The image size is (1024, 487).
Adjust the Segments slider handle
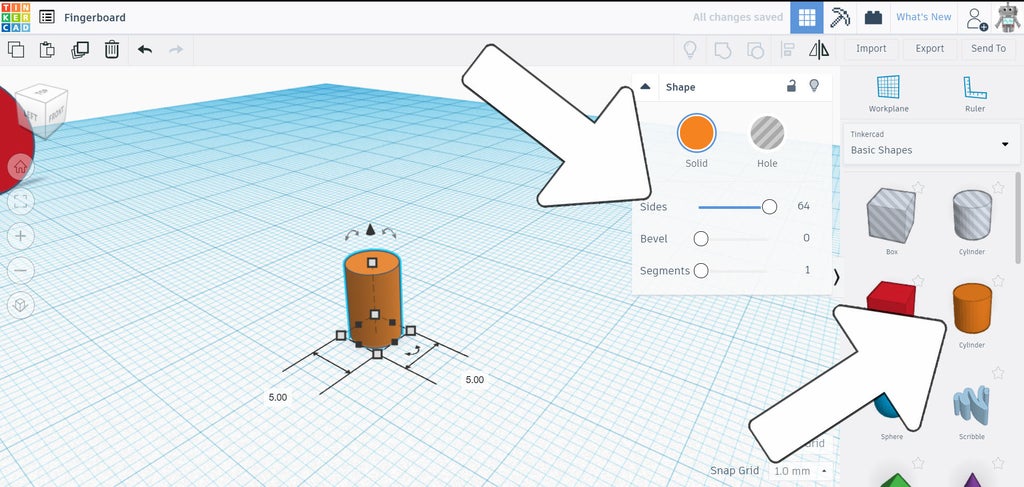click(x=701, y=270)
